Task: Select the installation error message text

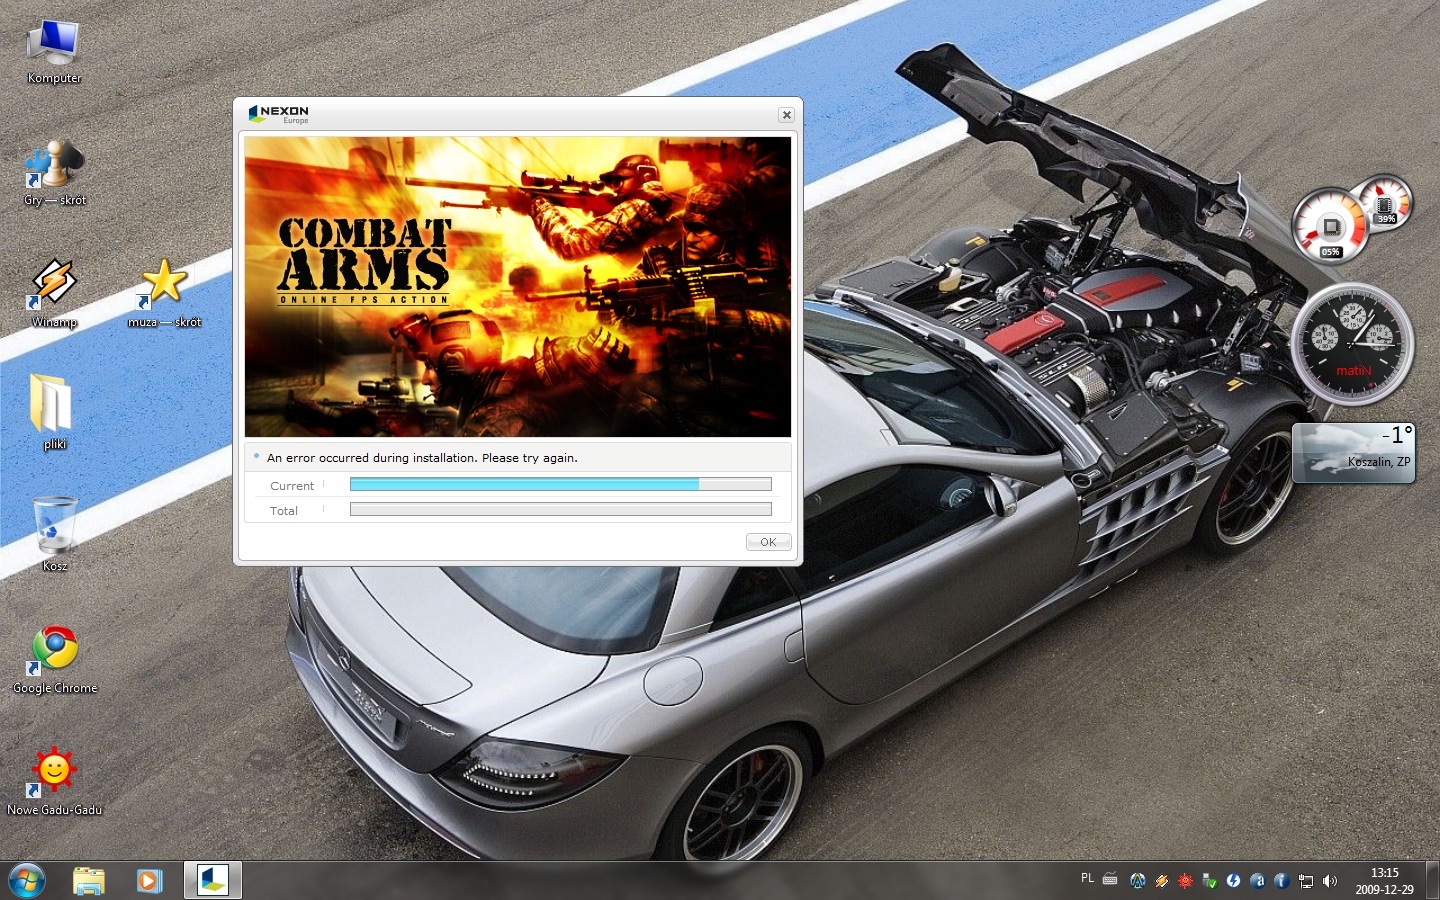Action: 422,458
